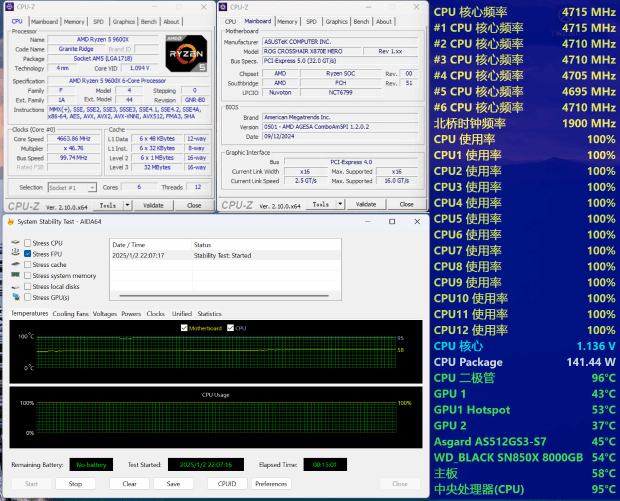The image size is (620, 501).
Task: Open About tab in left CPU-Z
Action: click(171, 22)
